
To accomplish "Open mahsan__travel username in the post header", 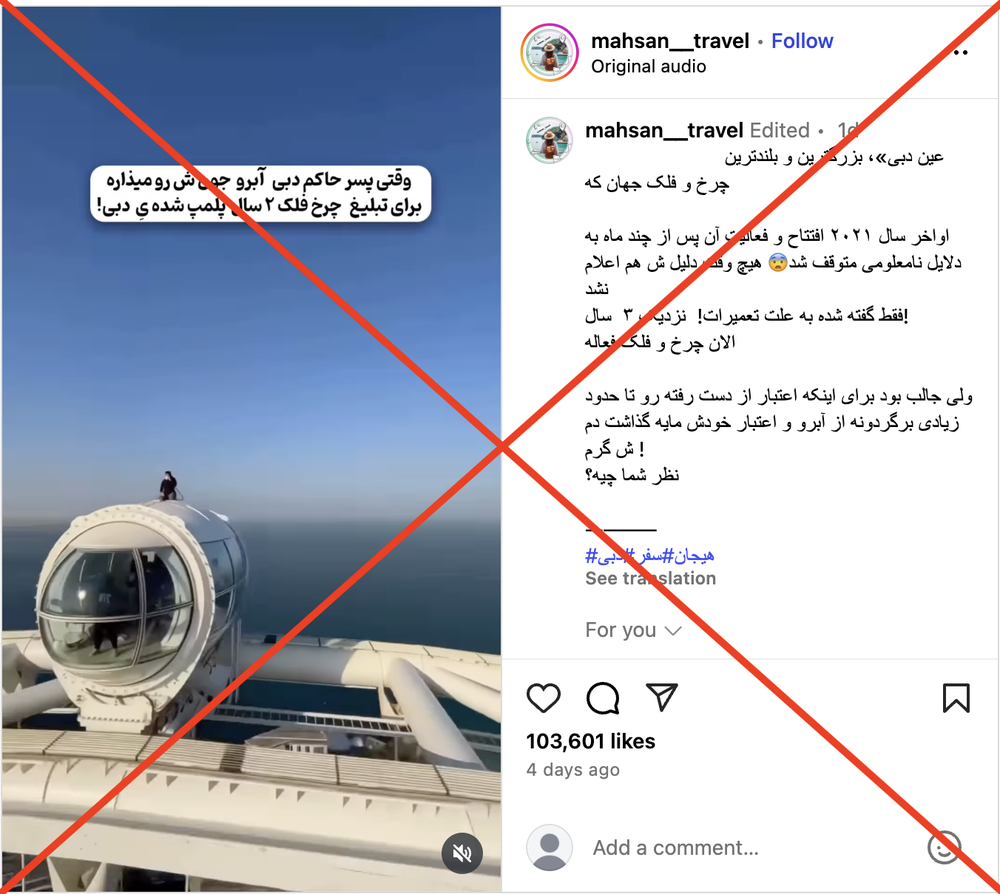I will click(x=670, y=41).
